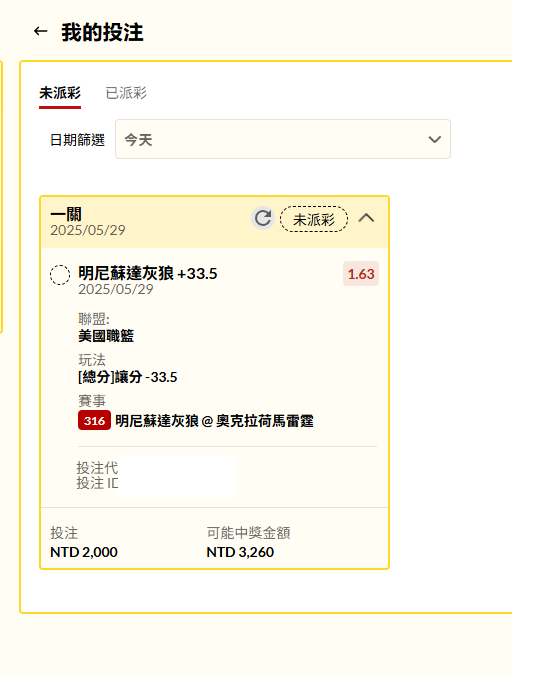Click the 1.63 odds badge
This screenshot has width=546, height=675.
click(x=361, y=274)
